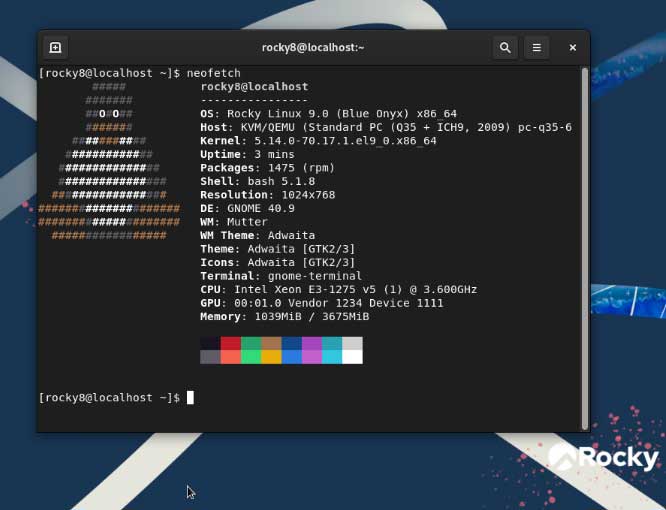Screen dimensions: 666x510
Task: Click the neofetch command text
Action: 214,73
